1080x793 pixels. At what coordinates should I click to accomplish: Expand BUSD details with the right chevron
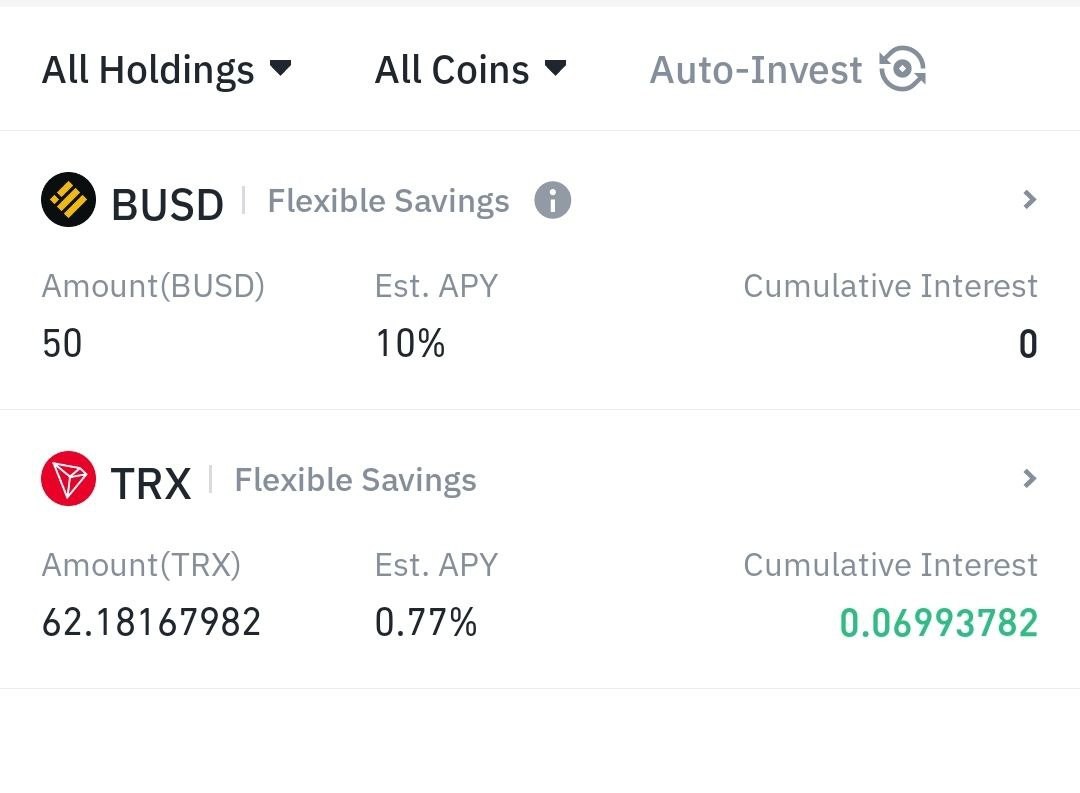click(x=1029, y=200)
